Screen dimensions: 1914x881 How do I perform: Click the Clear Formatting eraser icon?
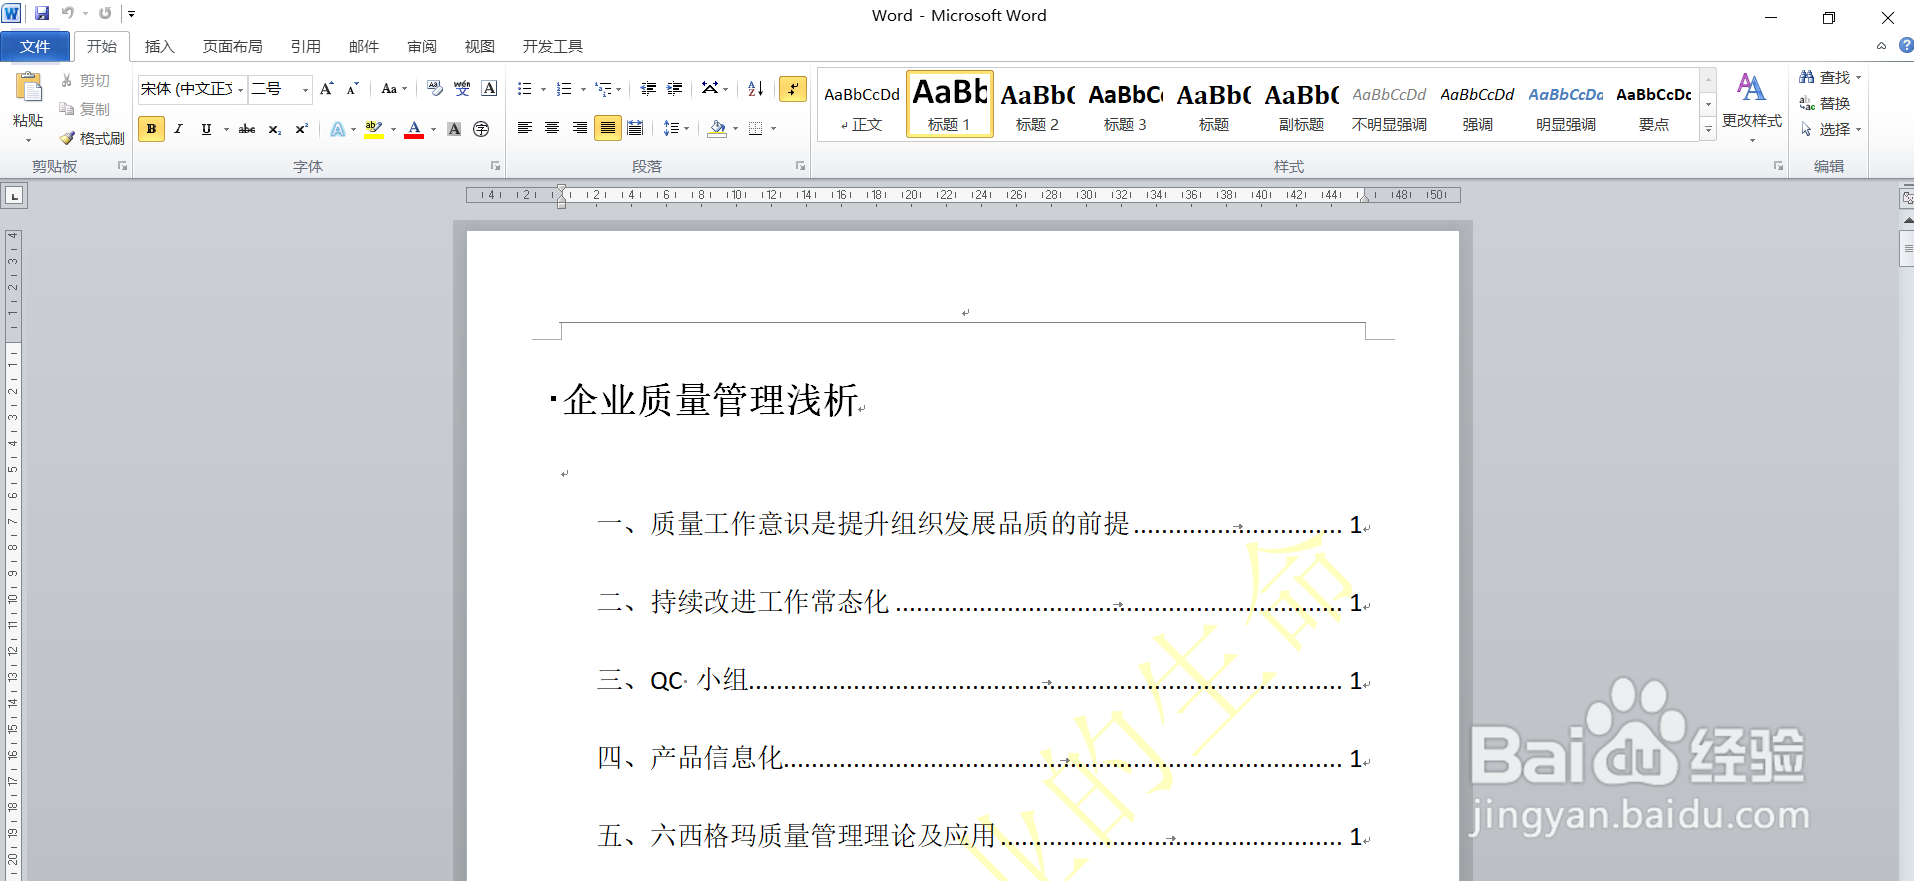click(x=434, y=89)
